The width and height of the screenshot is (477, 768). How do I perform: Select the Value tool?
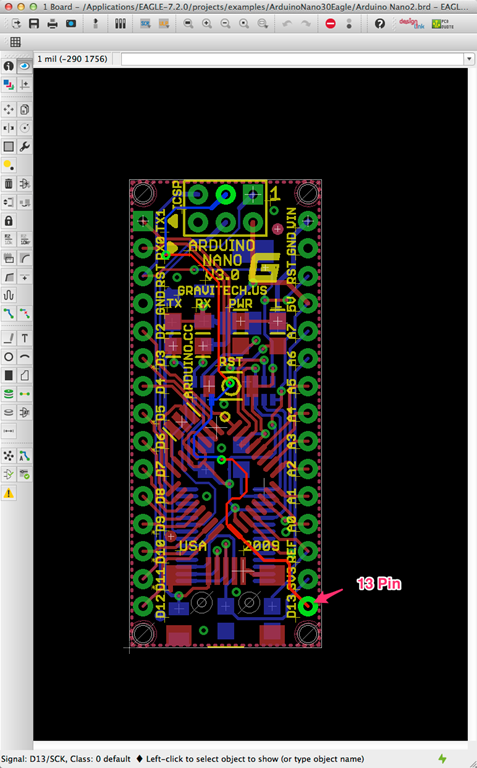(24, 240)
